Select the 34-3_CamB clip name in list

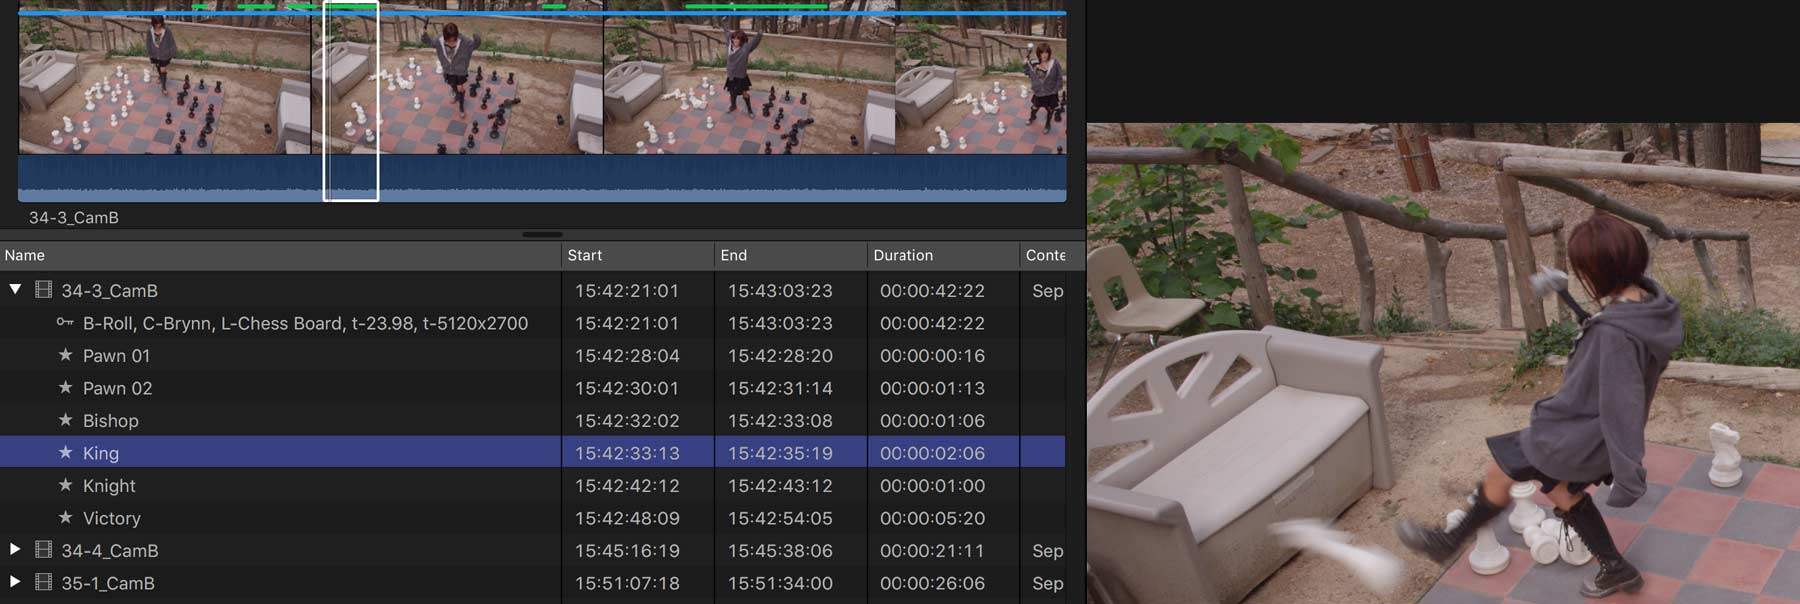(110, 291)
